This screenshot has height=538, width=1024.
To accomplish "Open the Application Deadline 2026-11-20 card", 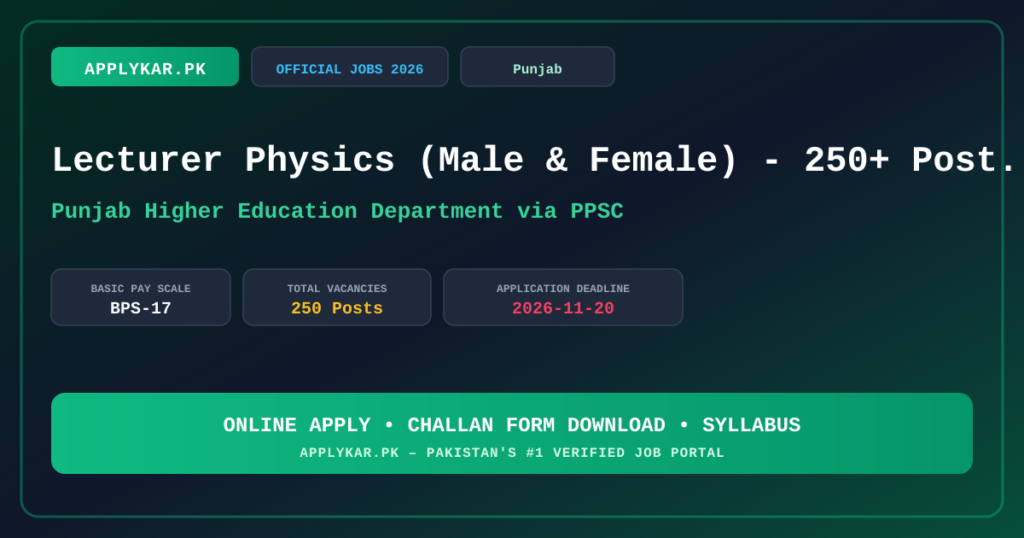I will [563, 297].
